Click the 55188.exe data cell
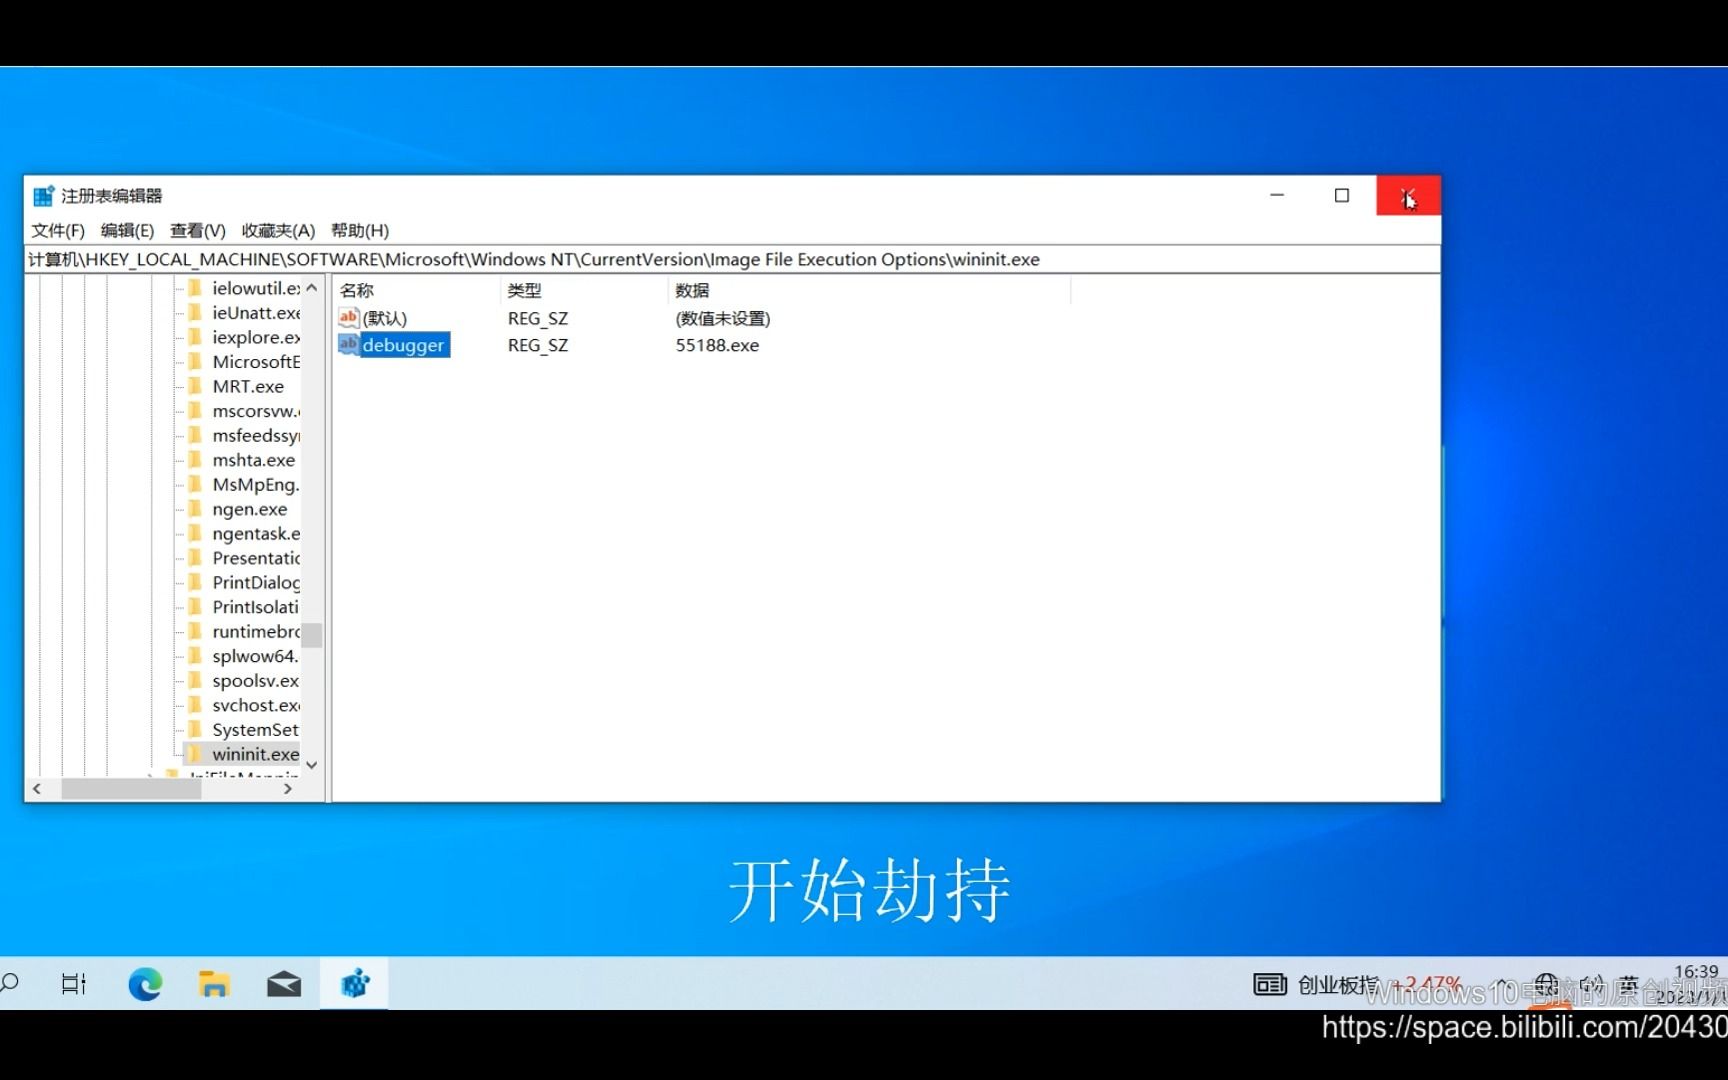Screen dimensions: 1728x1080 pos(717,345)
